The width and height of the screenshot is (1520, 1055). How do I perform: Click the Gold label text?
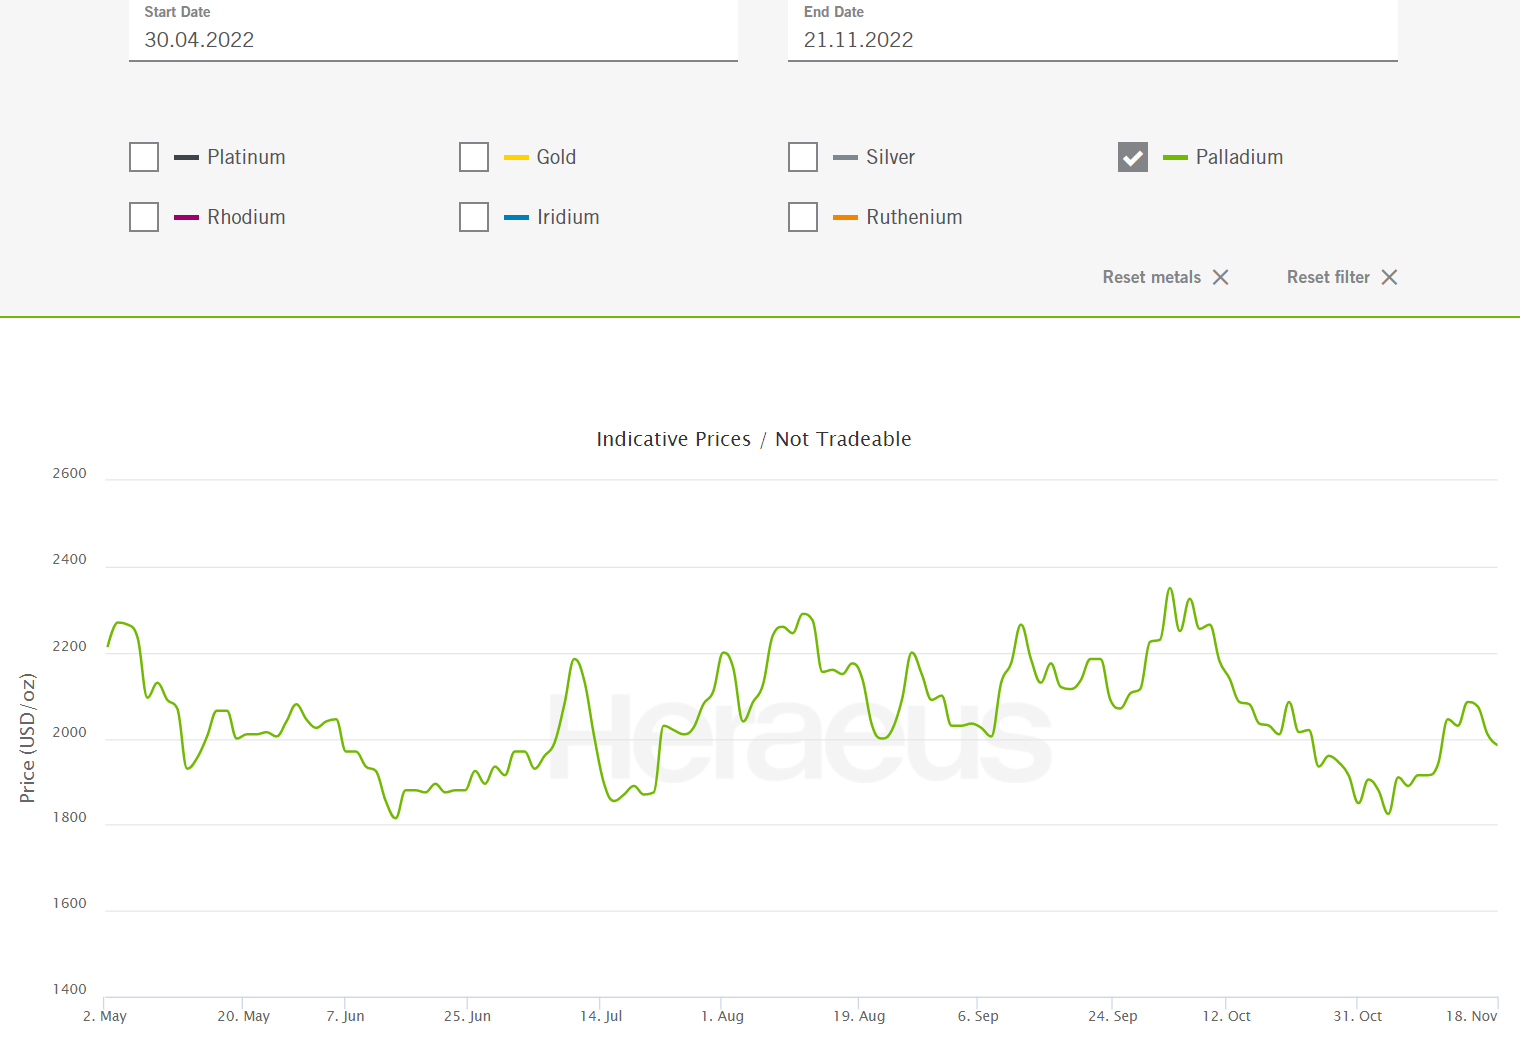556,157
